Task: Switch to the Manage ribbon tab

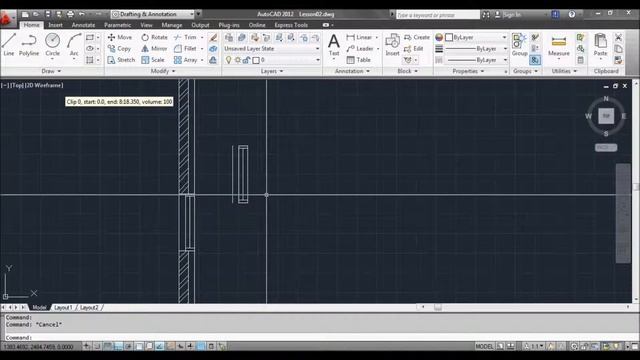Action: tap(172, 25)
